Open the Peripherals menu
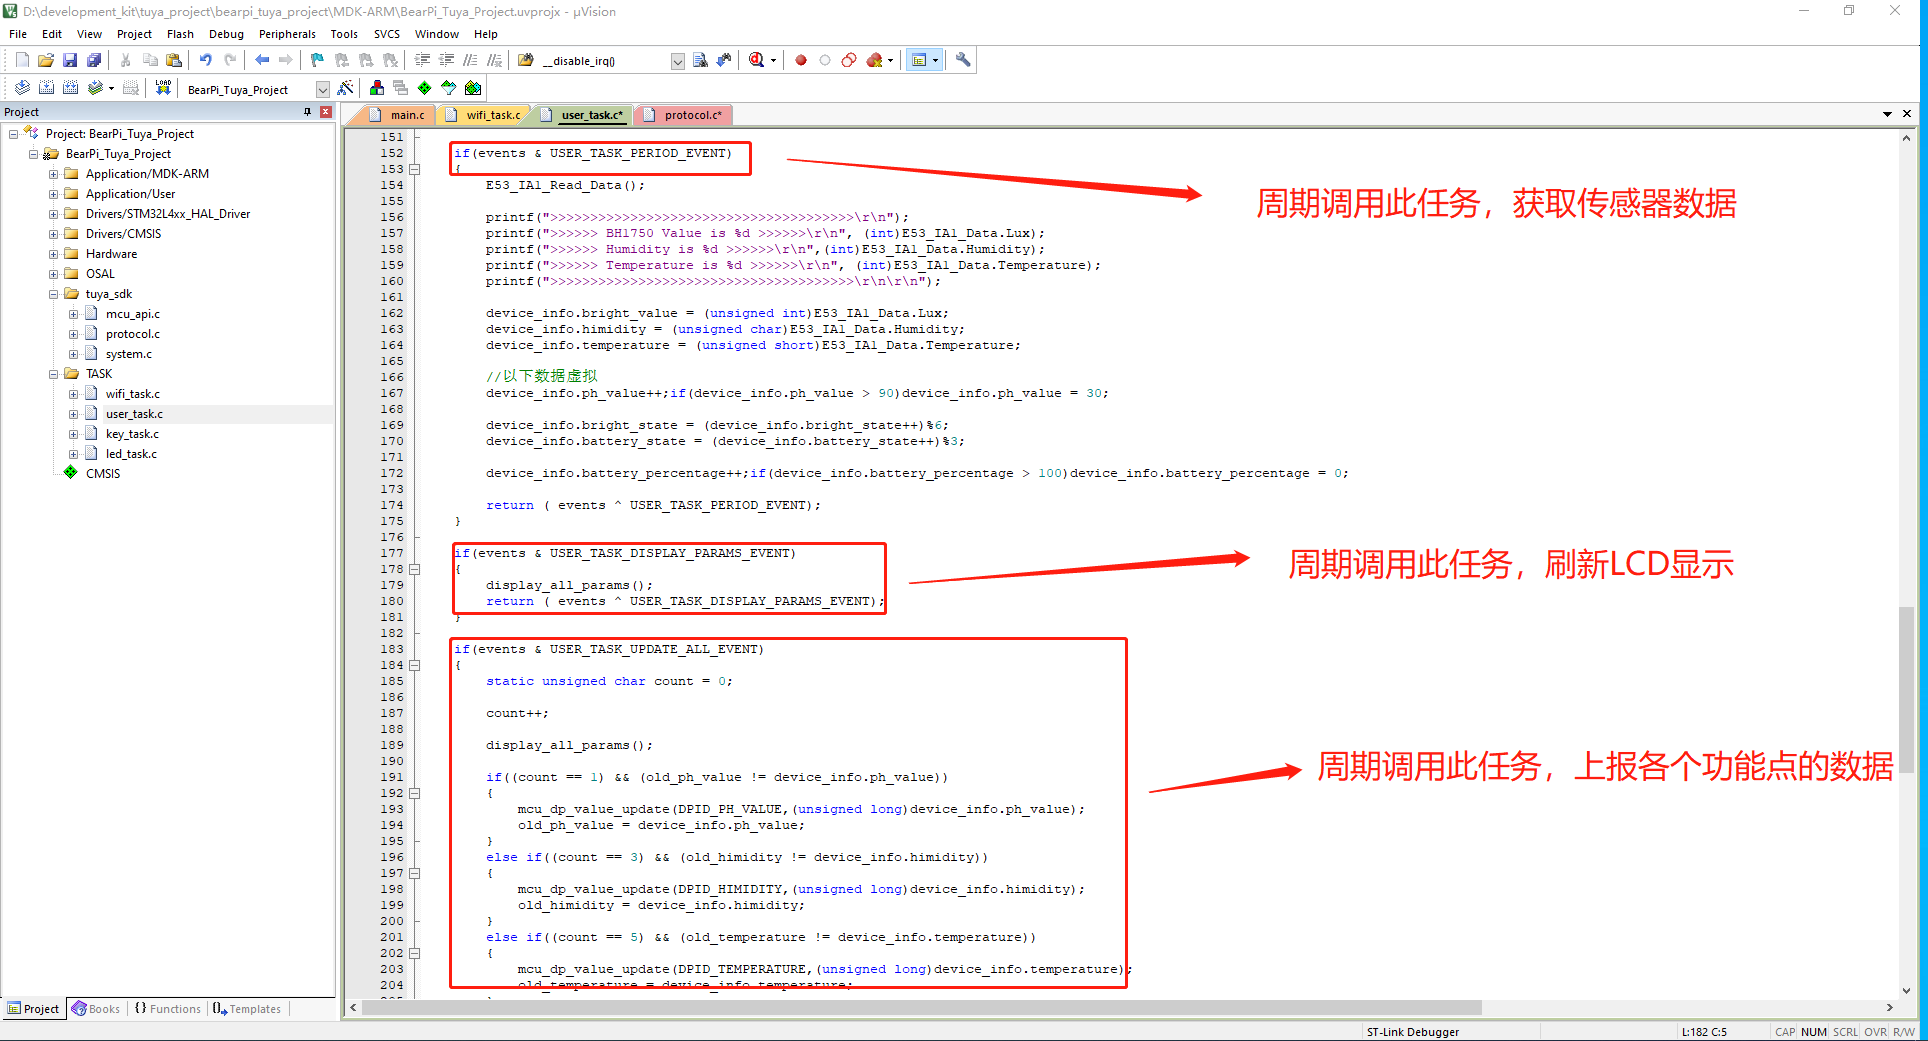This screenshot has height=1041, width=1928. 286,34
